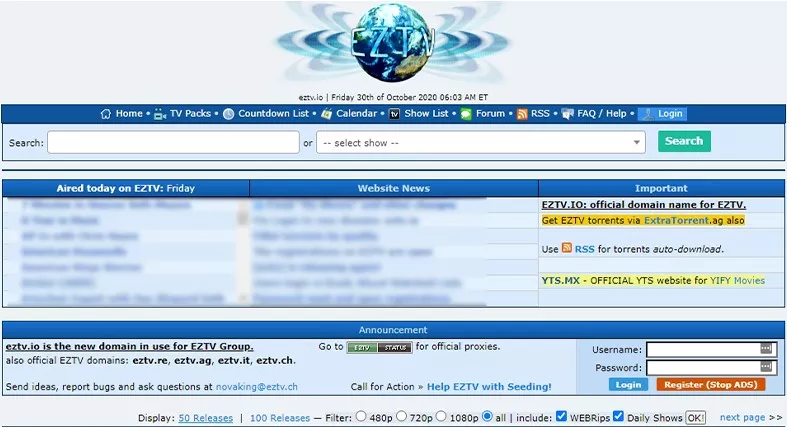Open the Show List menu item
The image size is (787, 427).
426,114
